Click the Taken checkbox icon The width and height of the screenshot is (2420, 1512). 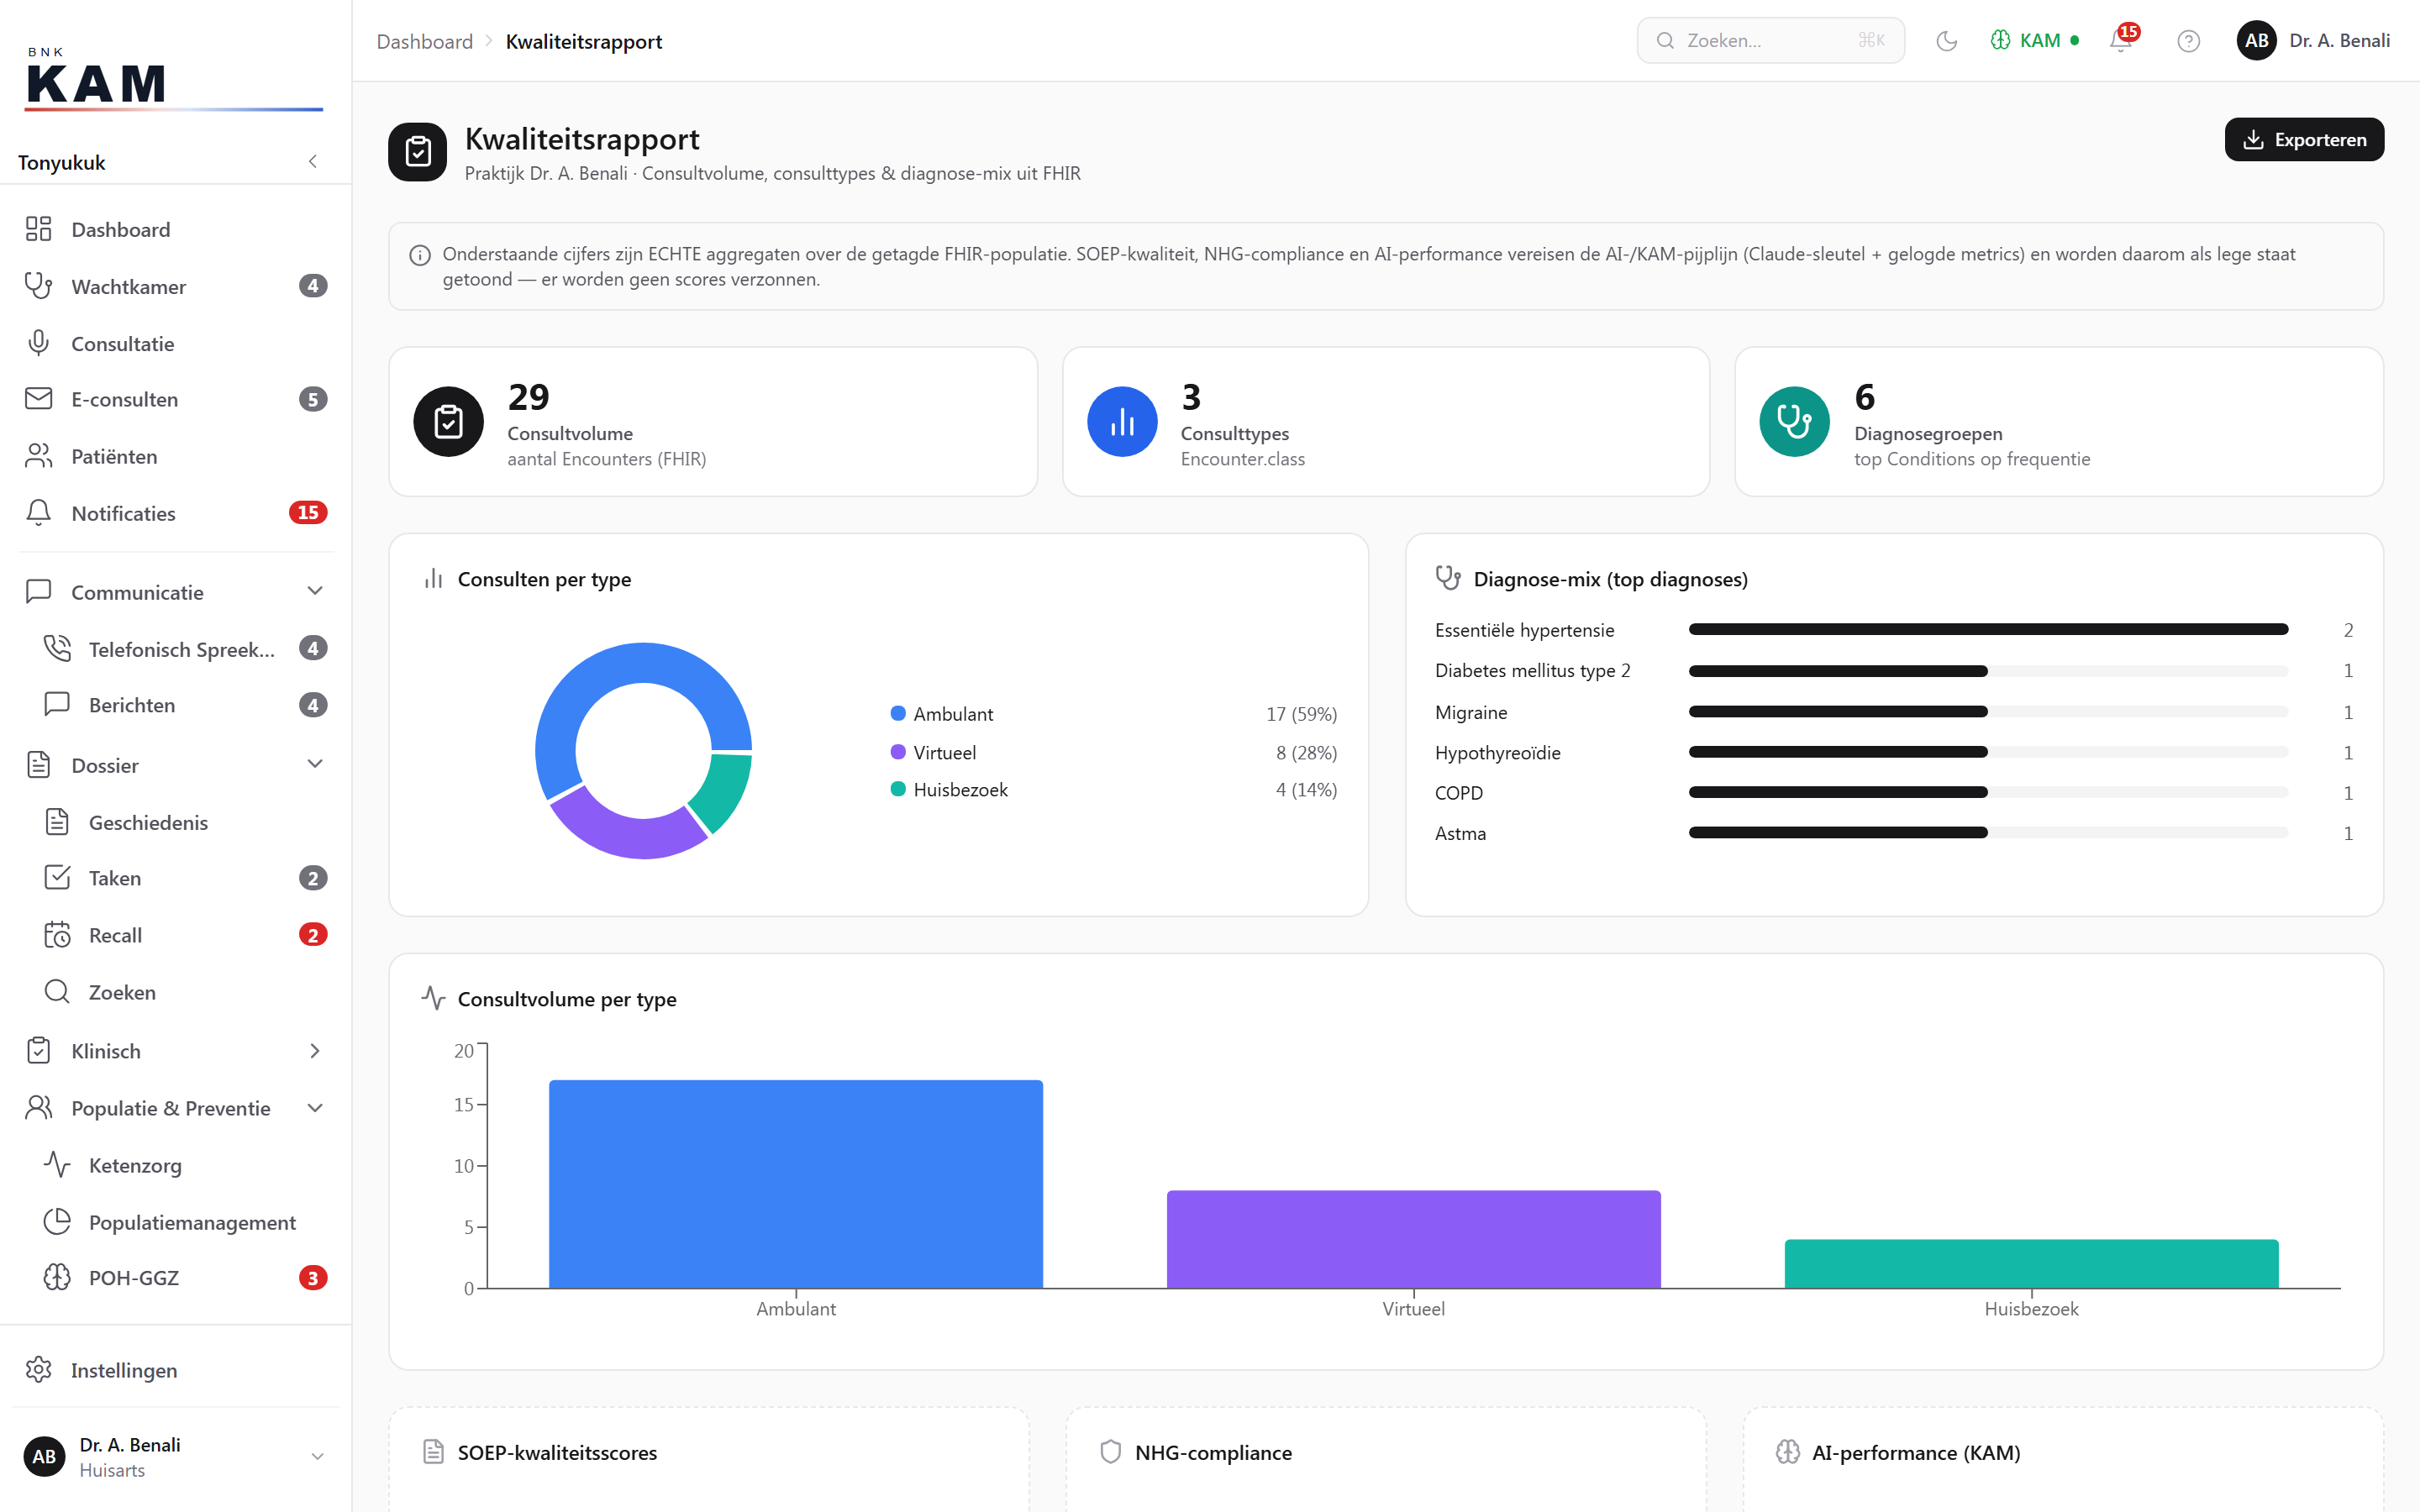click(x=57, y=878)
